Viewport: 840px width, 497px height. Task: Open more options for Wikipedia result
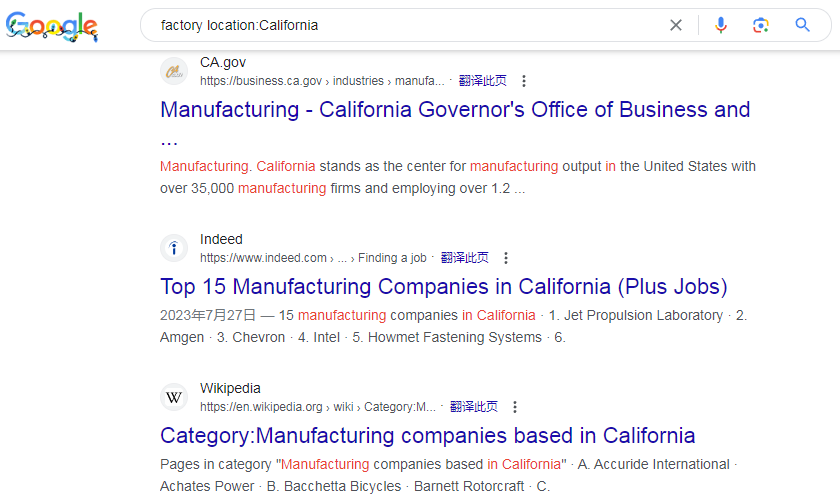(x=515, y=407)
